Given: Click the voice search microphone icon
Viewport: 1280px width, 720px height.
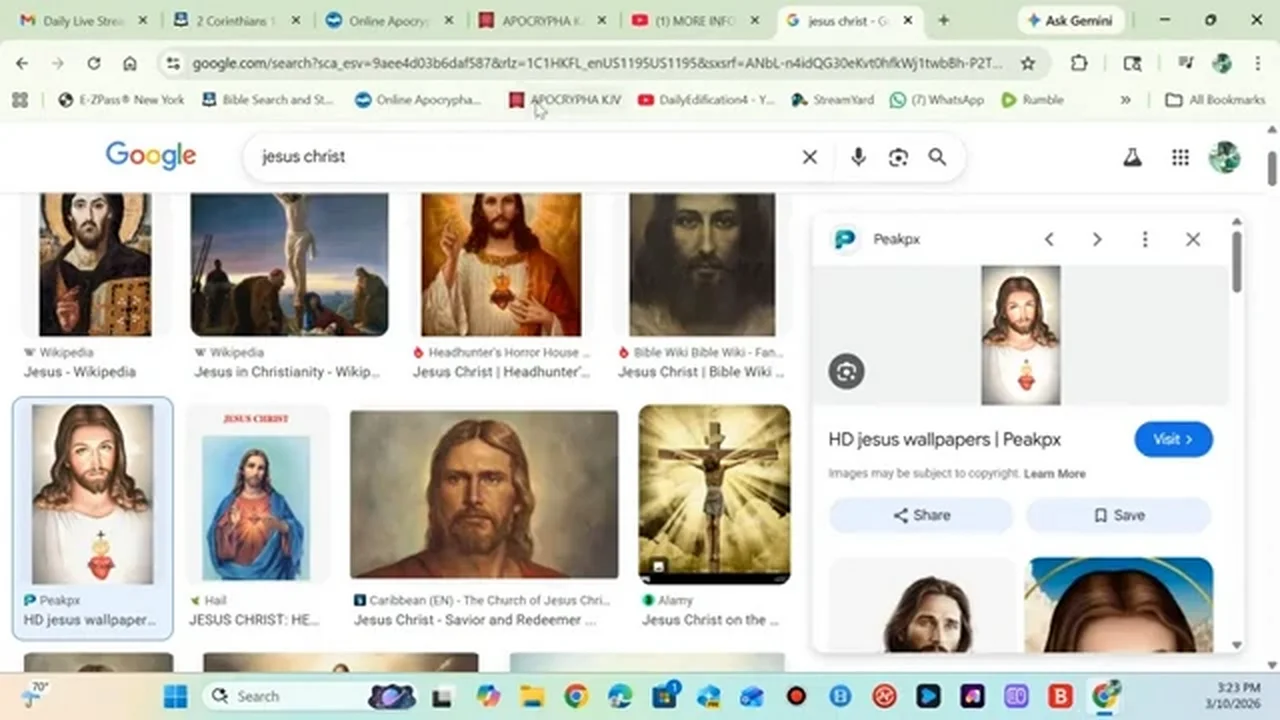Looking at the screenshot, I should (x=858, y=157).
